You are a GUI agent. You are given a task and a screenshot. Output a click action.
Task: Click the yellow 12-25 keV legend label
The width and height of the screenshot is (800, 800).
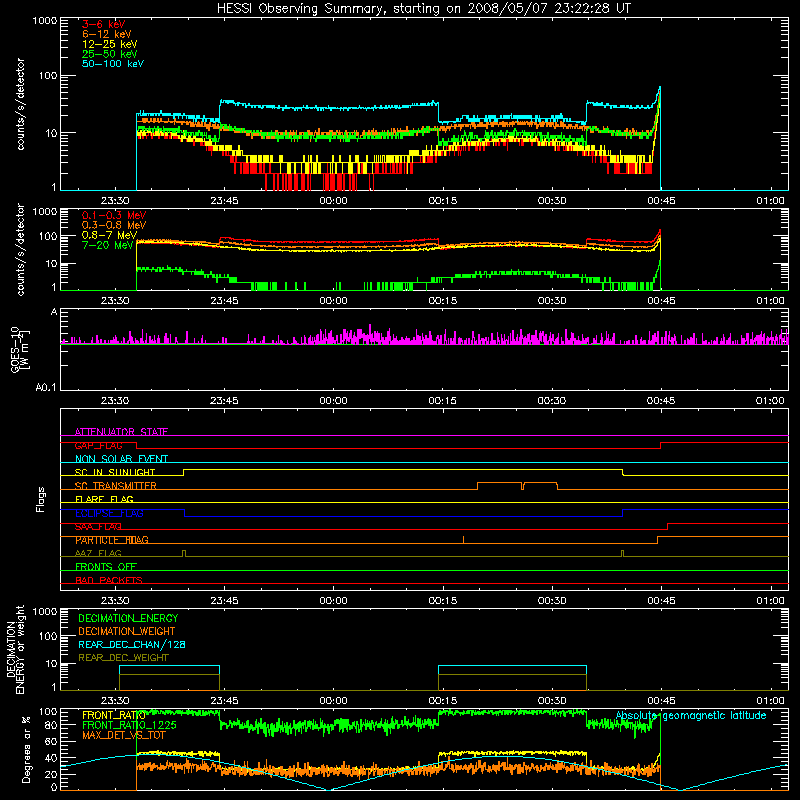point(110,44)
